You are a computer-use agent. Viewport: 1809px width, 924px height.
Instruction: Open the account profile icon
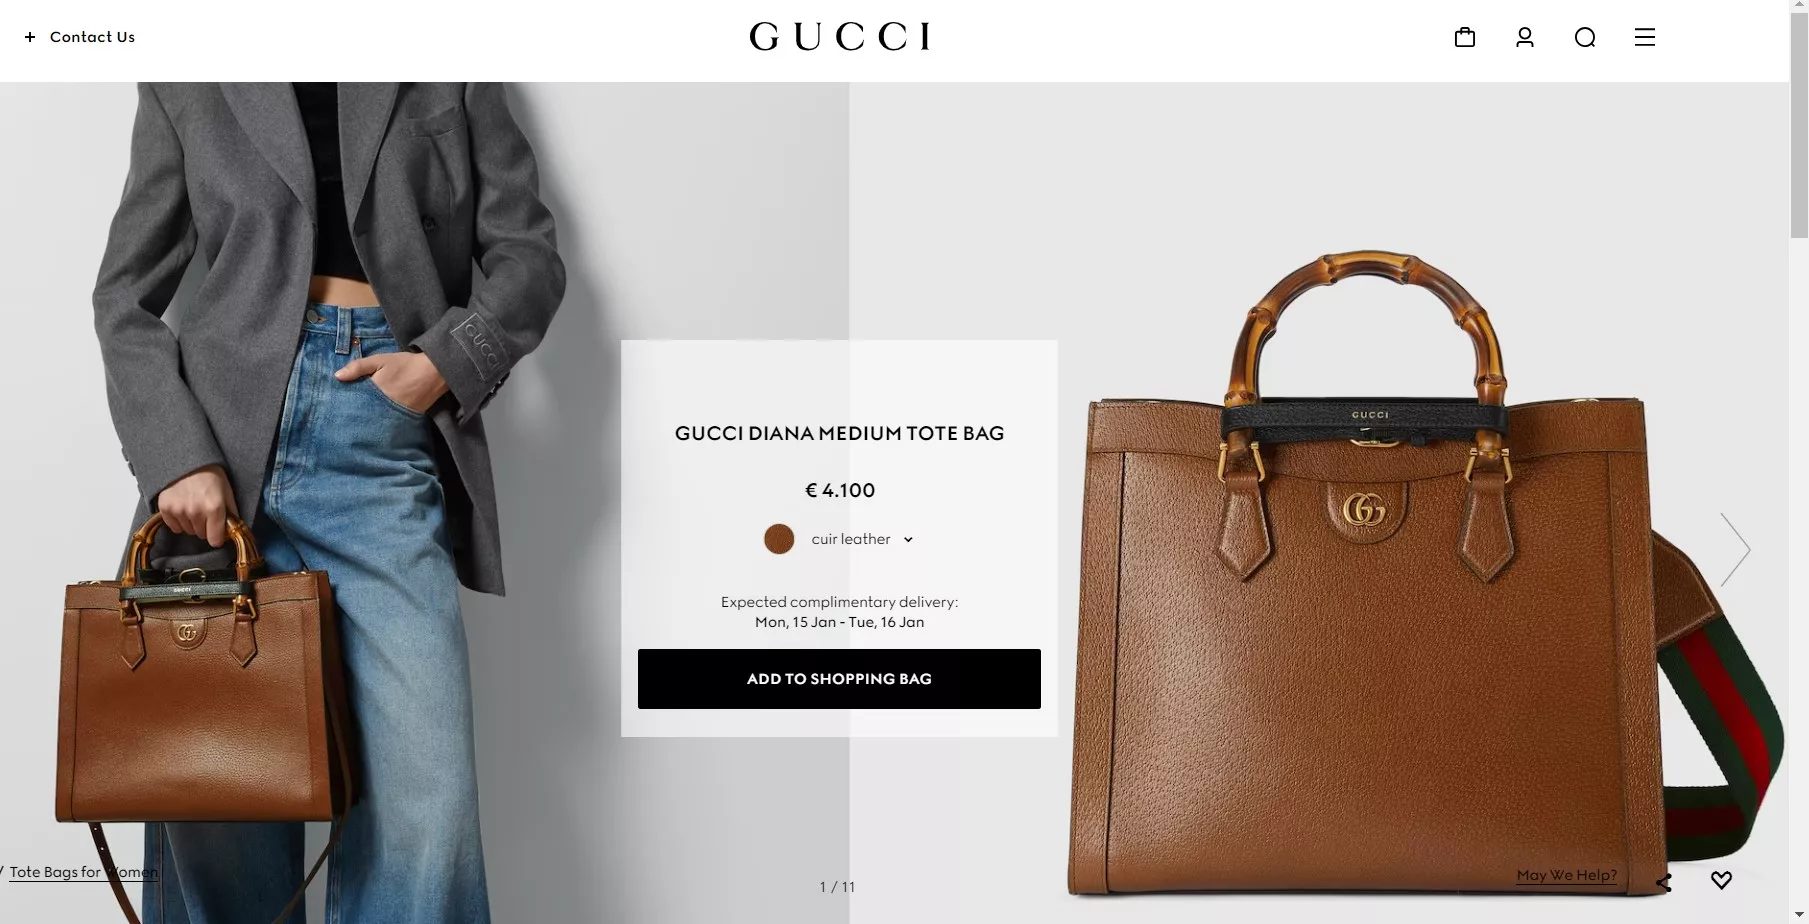point(1524,37)
